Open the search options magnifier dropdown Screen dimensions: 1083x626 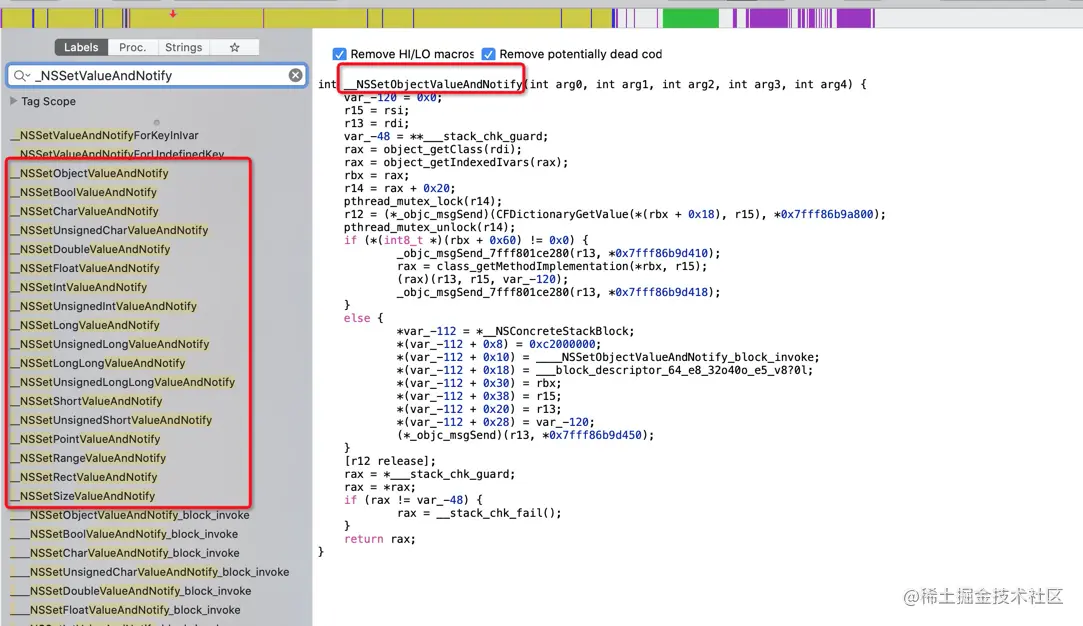pos(21,75)
